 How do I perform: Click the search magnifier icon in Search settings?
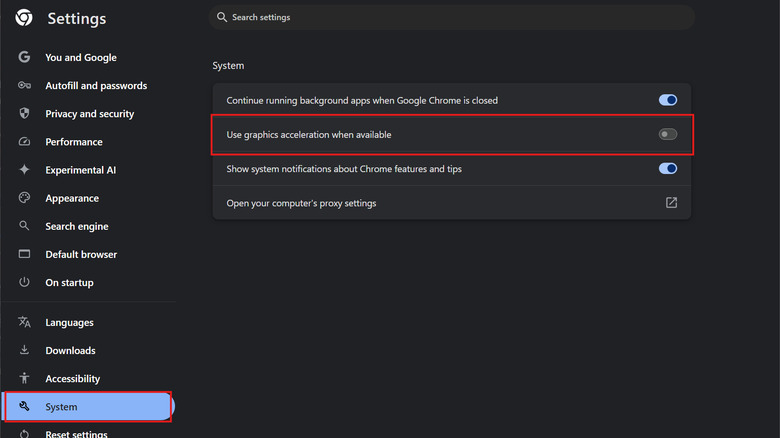pyautogui.click(x=222, y=17)
